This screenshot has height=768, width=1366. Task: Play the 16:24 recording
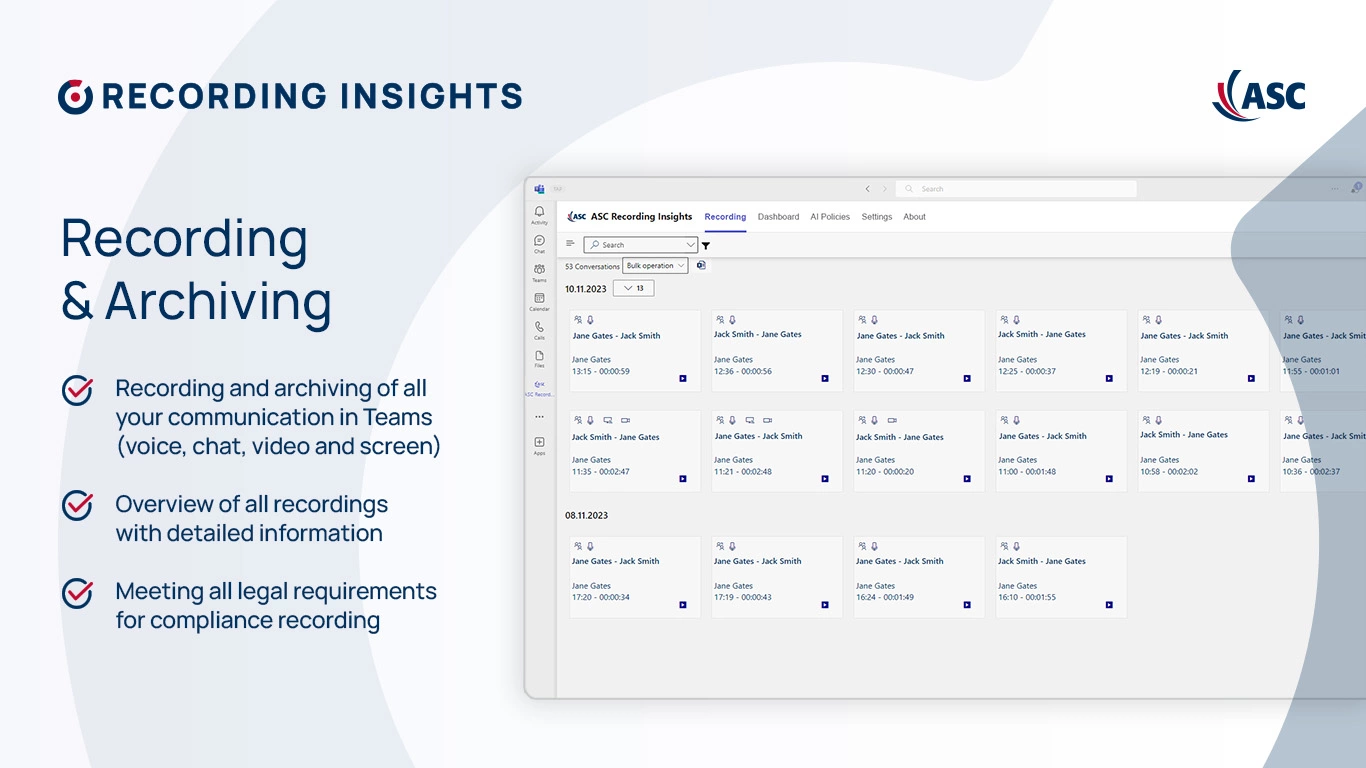[x=967, y=605]
